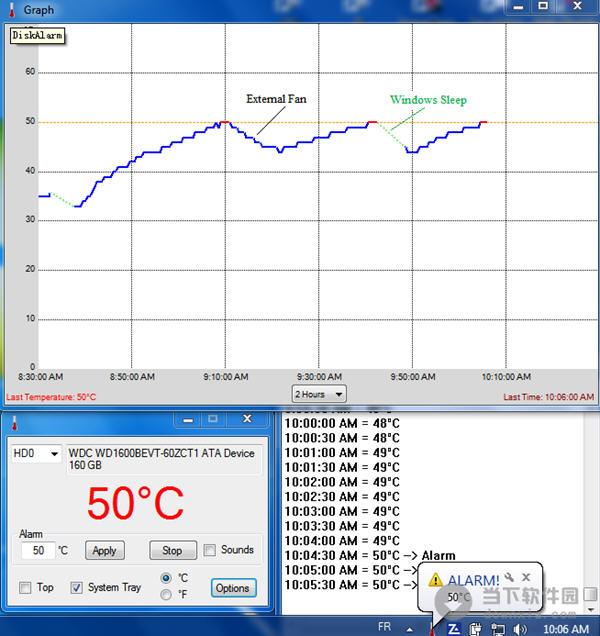
Task: Click the large red 50°C temperature readout
Action: [135, 503]
